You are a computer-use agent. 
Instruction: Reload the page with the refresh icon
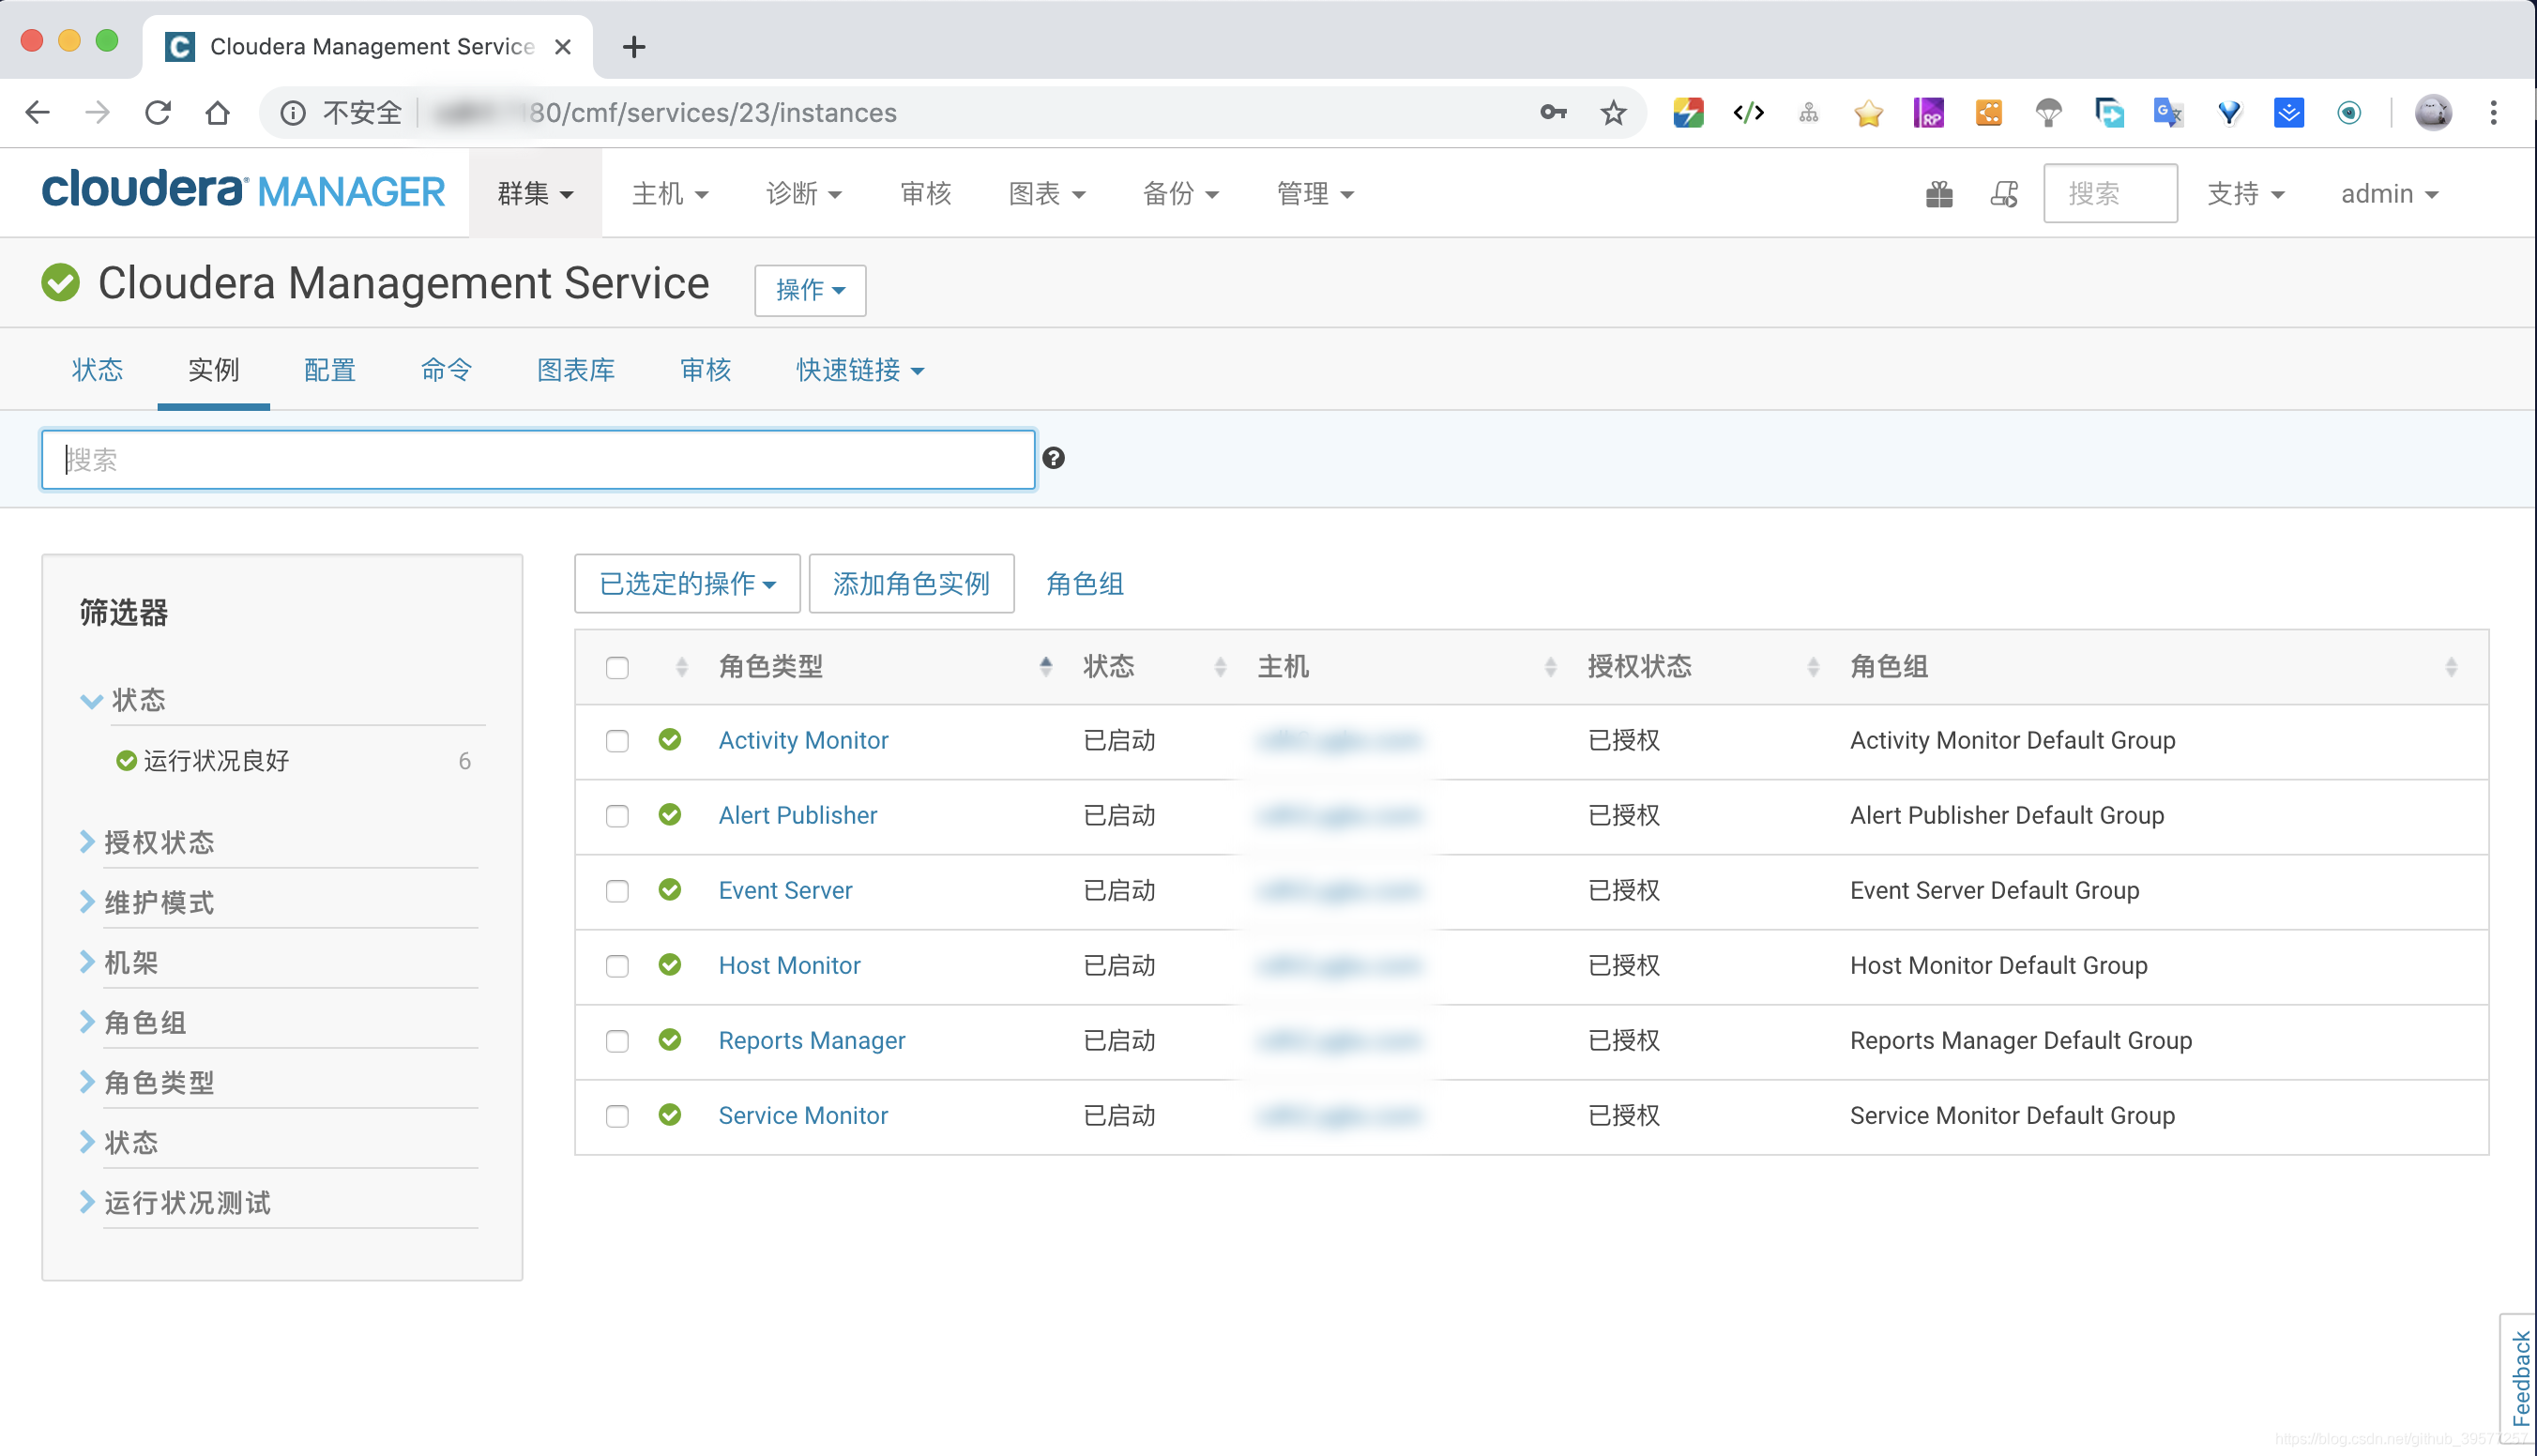click(x=158, y=113)
